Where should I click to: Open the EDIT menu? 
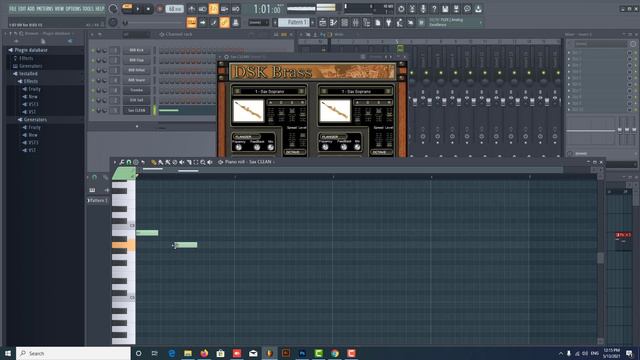coord(23,9)
